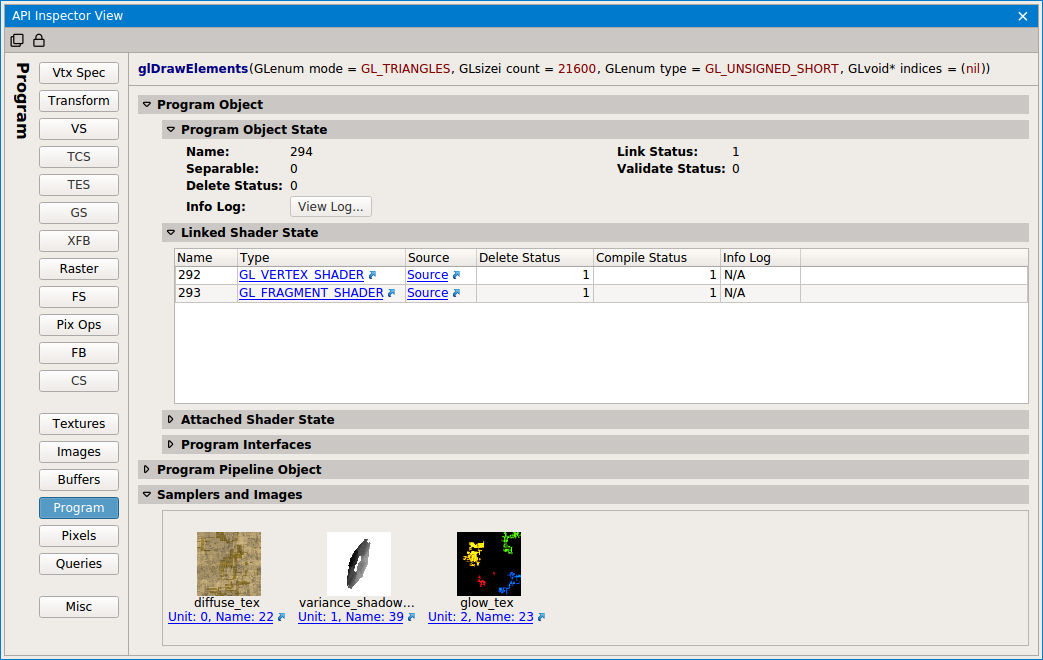Click the jump arrow icon next to GL_VERTEX_SHADER
The height and width of the screenshot is (660, 1043).
pyautogui.click(x=372, y=275)
